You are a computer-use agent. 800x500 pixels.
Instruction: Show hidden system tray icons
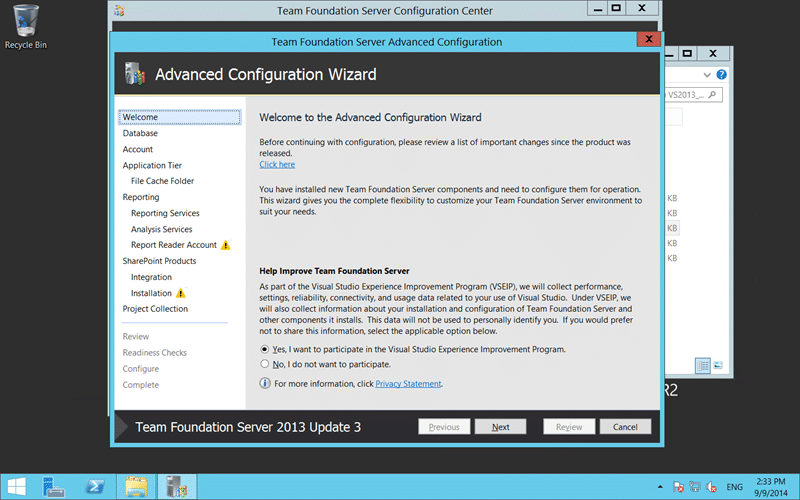point(660,487)
